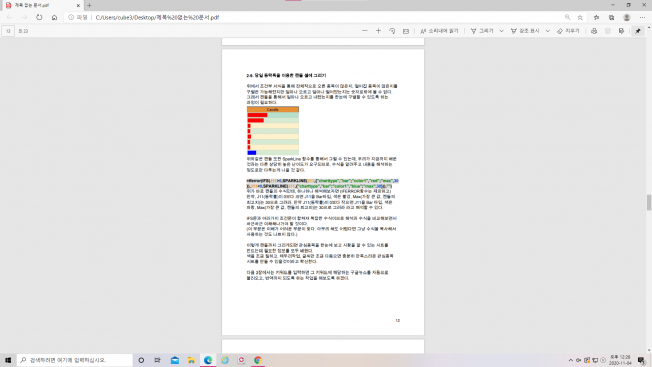Screen dimensions: 652x367
Task: Reload the PDF with the refresh icon
Action: [x=39, y=17]
